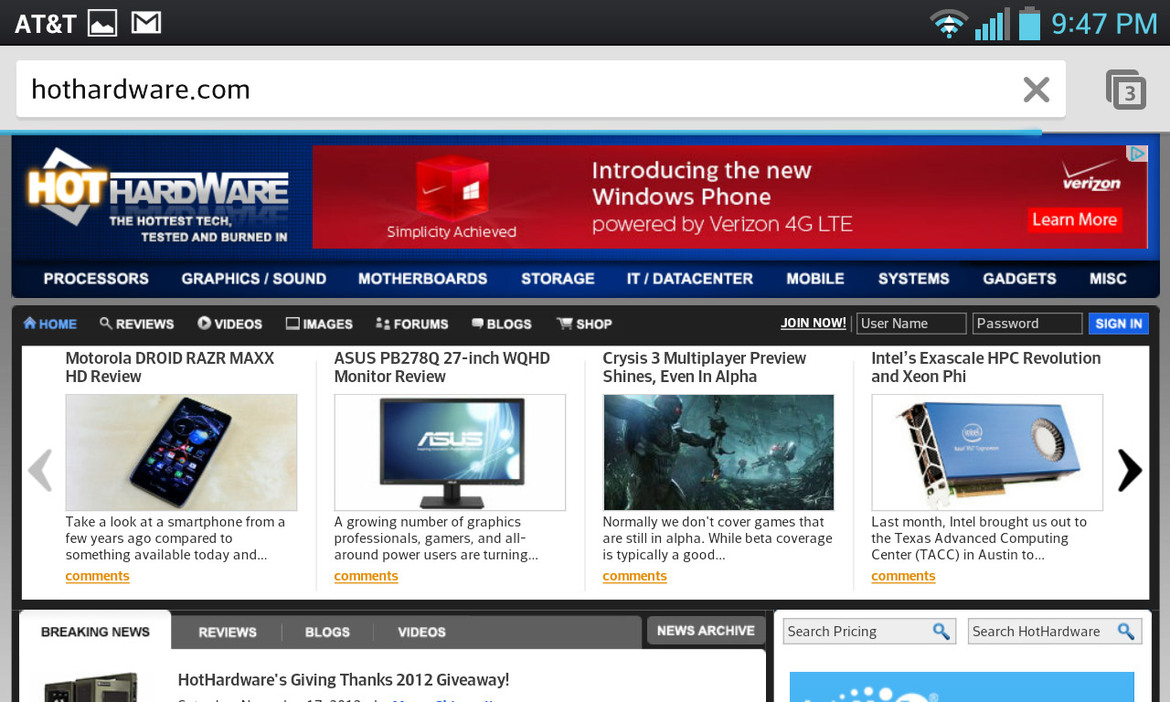
Task: Clear the URL with the X icon
Action: point(1036,90)
